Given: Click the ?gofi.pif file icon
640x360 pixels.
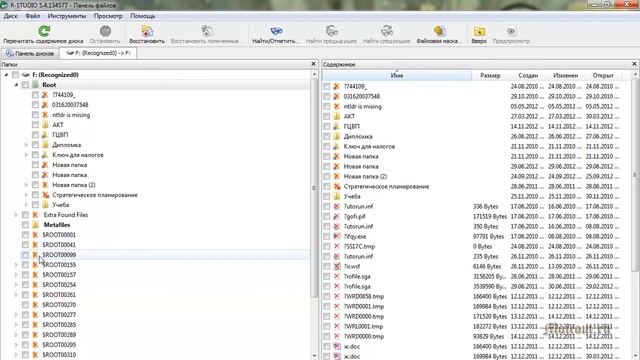Looking at the screenshot, I should [x=337, y=216].
